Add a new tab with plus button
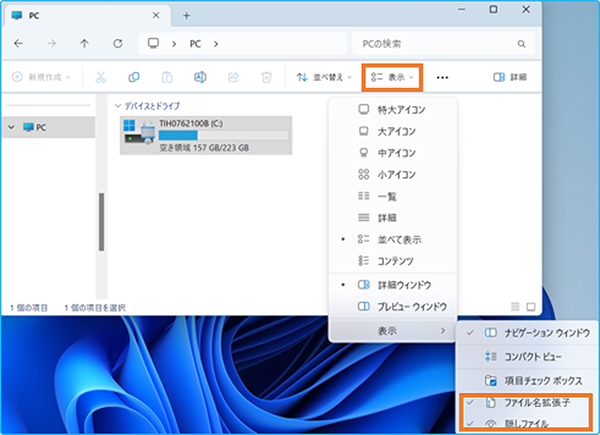Viewport: 600px width, 435px height. click(186, 16)
